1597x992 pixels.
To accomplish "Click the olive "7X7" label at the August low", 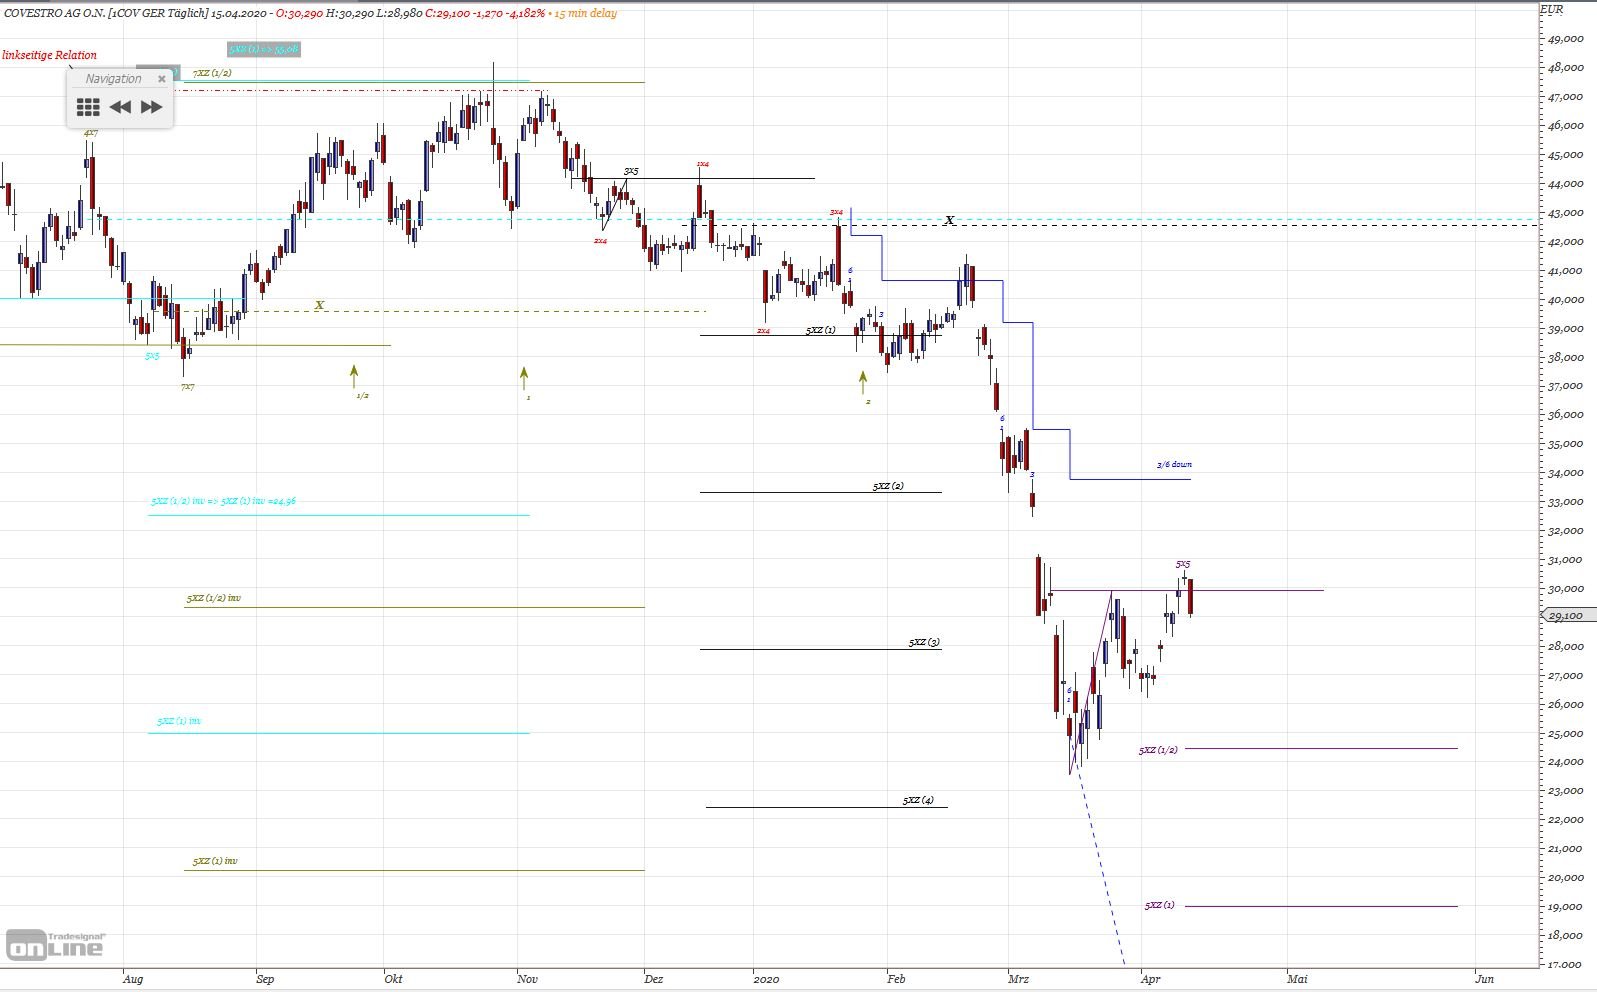I will point(188,386).
